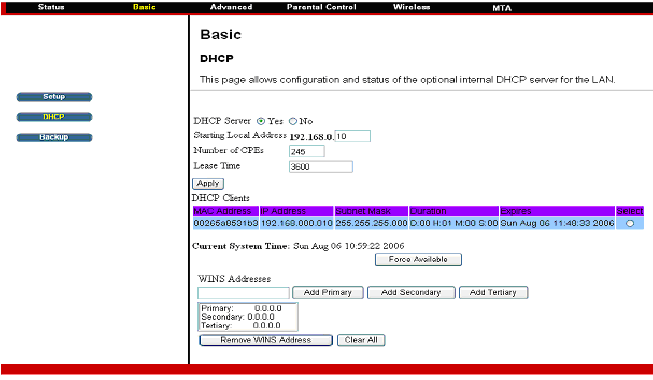The height and width of the screenshot is (380, 653).
Task: Click the Force Available button
Action: point(418,260)
